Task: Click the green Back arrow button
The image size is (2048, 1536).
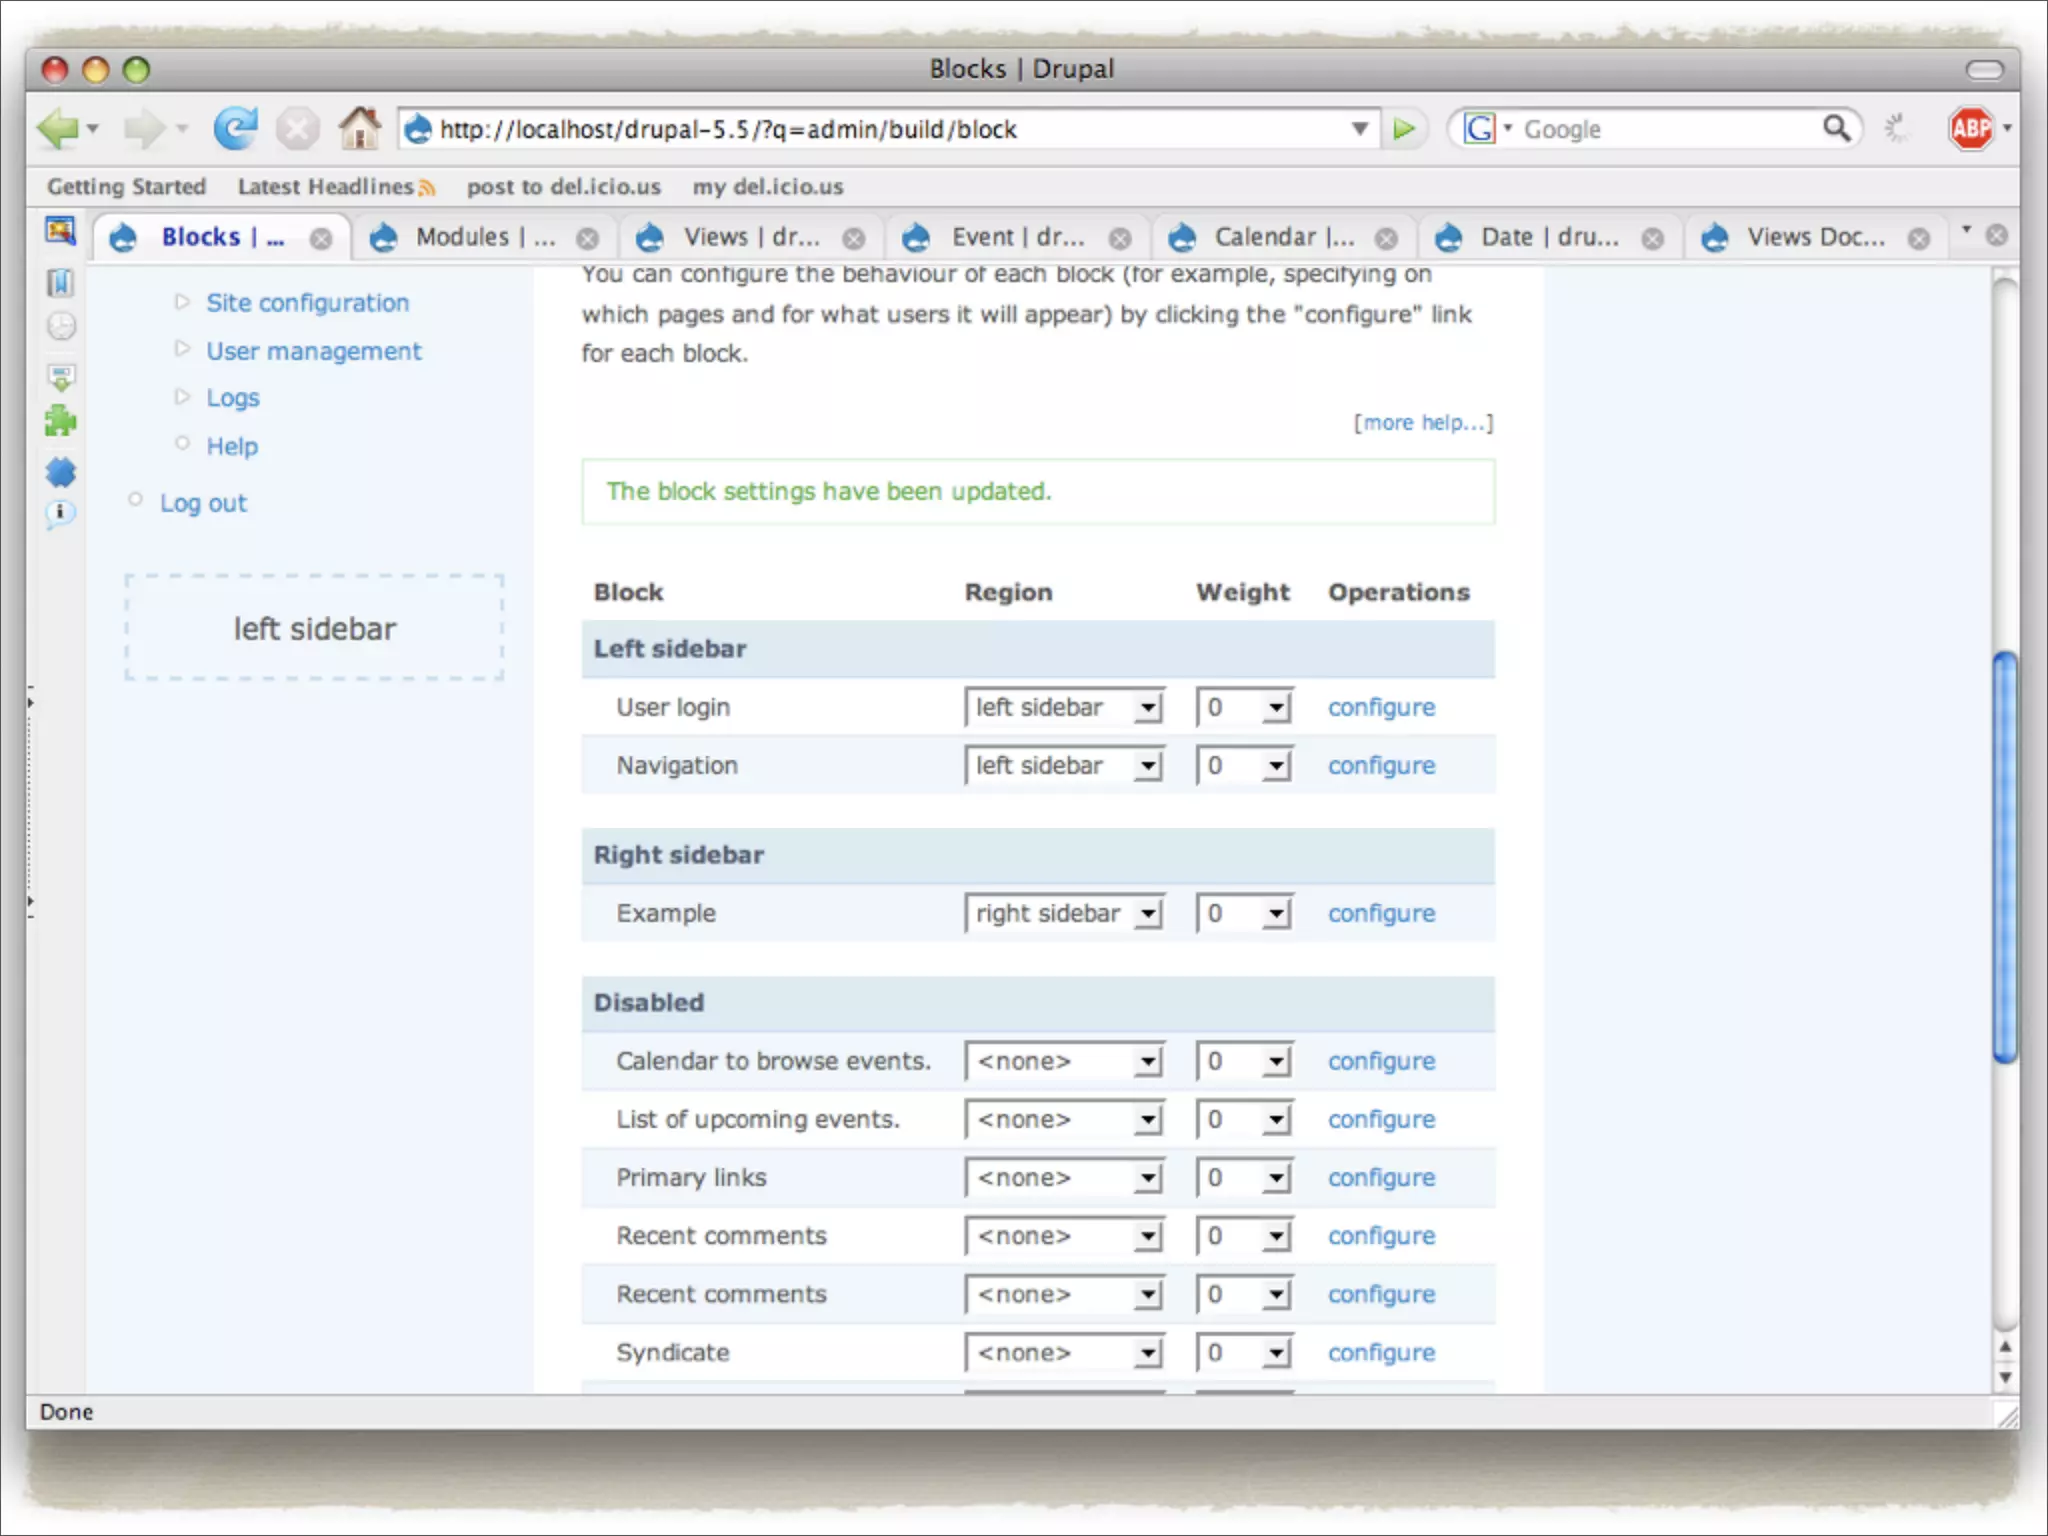Action: 57,129
